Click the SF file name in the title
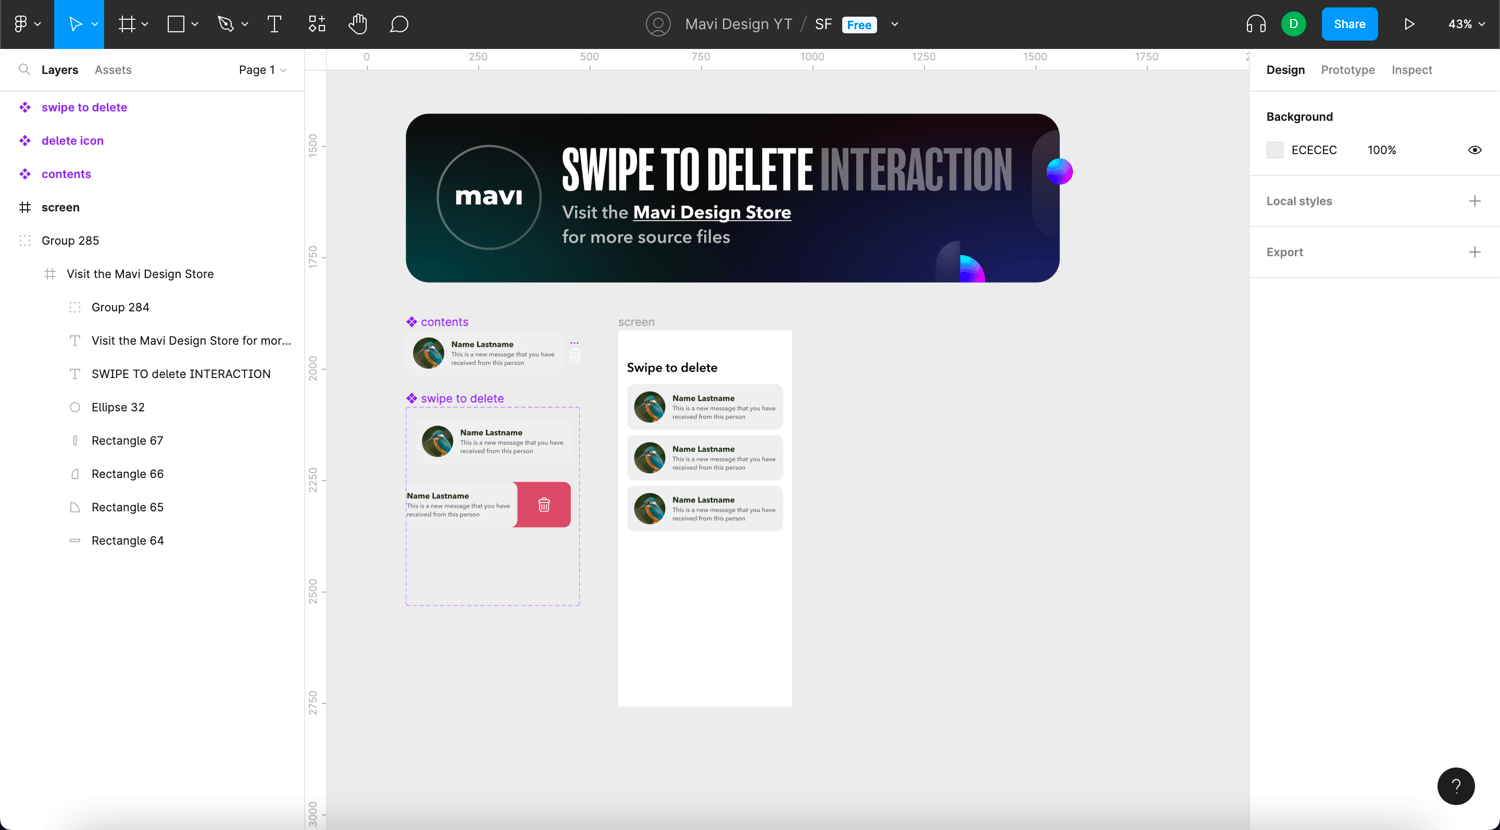The height and width of the screenshot is (830, 1500). 823,24
